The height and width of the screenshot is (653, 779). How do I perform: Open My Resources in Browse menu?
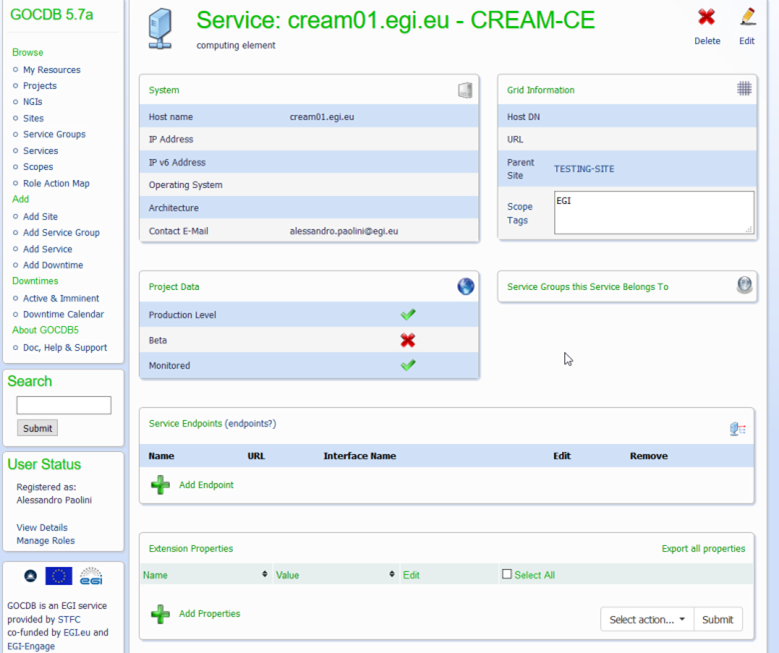(52, 70)
